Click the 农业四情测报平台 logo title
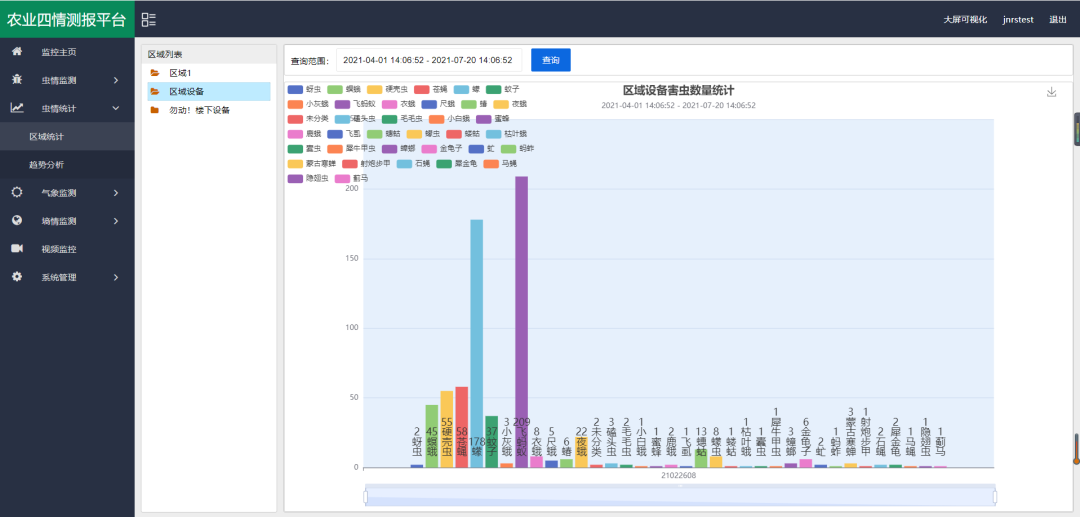Image resolution: width=1080 pixels, height=517 pixels. click(x=67, y=19)
